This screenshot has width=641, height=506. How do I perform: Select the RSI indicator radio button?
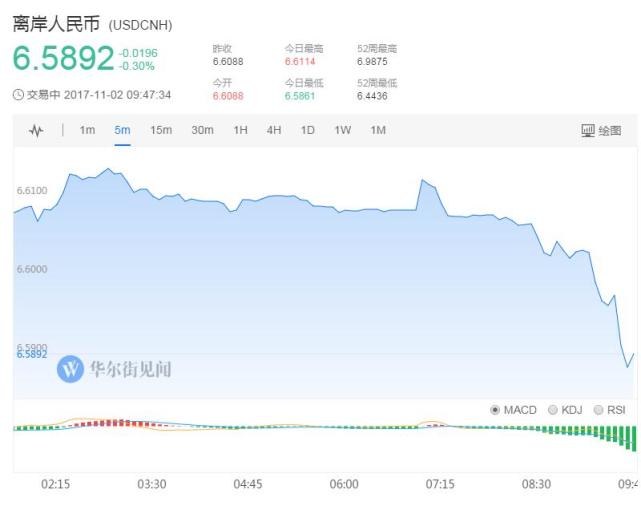pyautogui.click(x=598, y=410)
